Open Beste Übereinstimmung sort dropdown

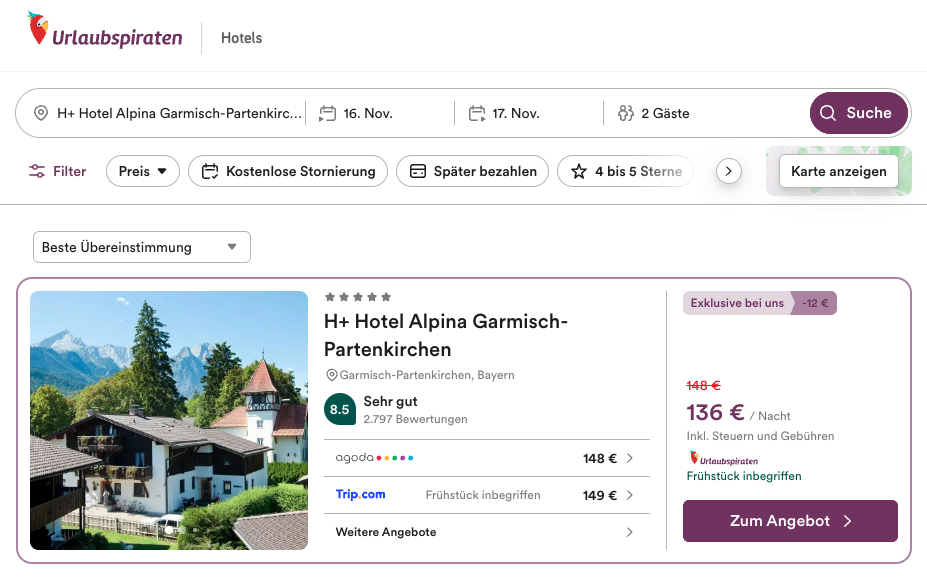tap(141, 247)
